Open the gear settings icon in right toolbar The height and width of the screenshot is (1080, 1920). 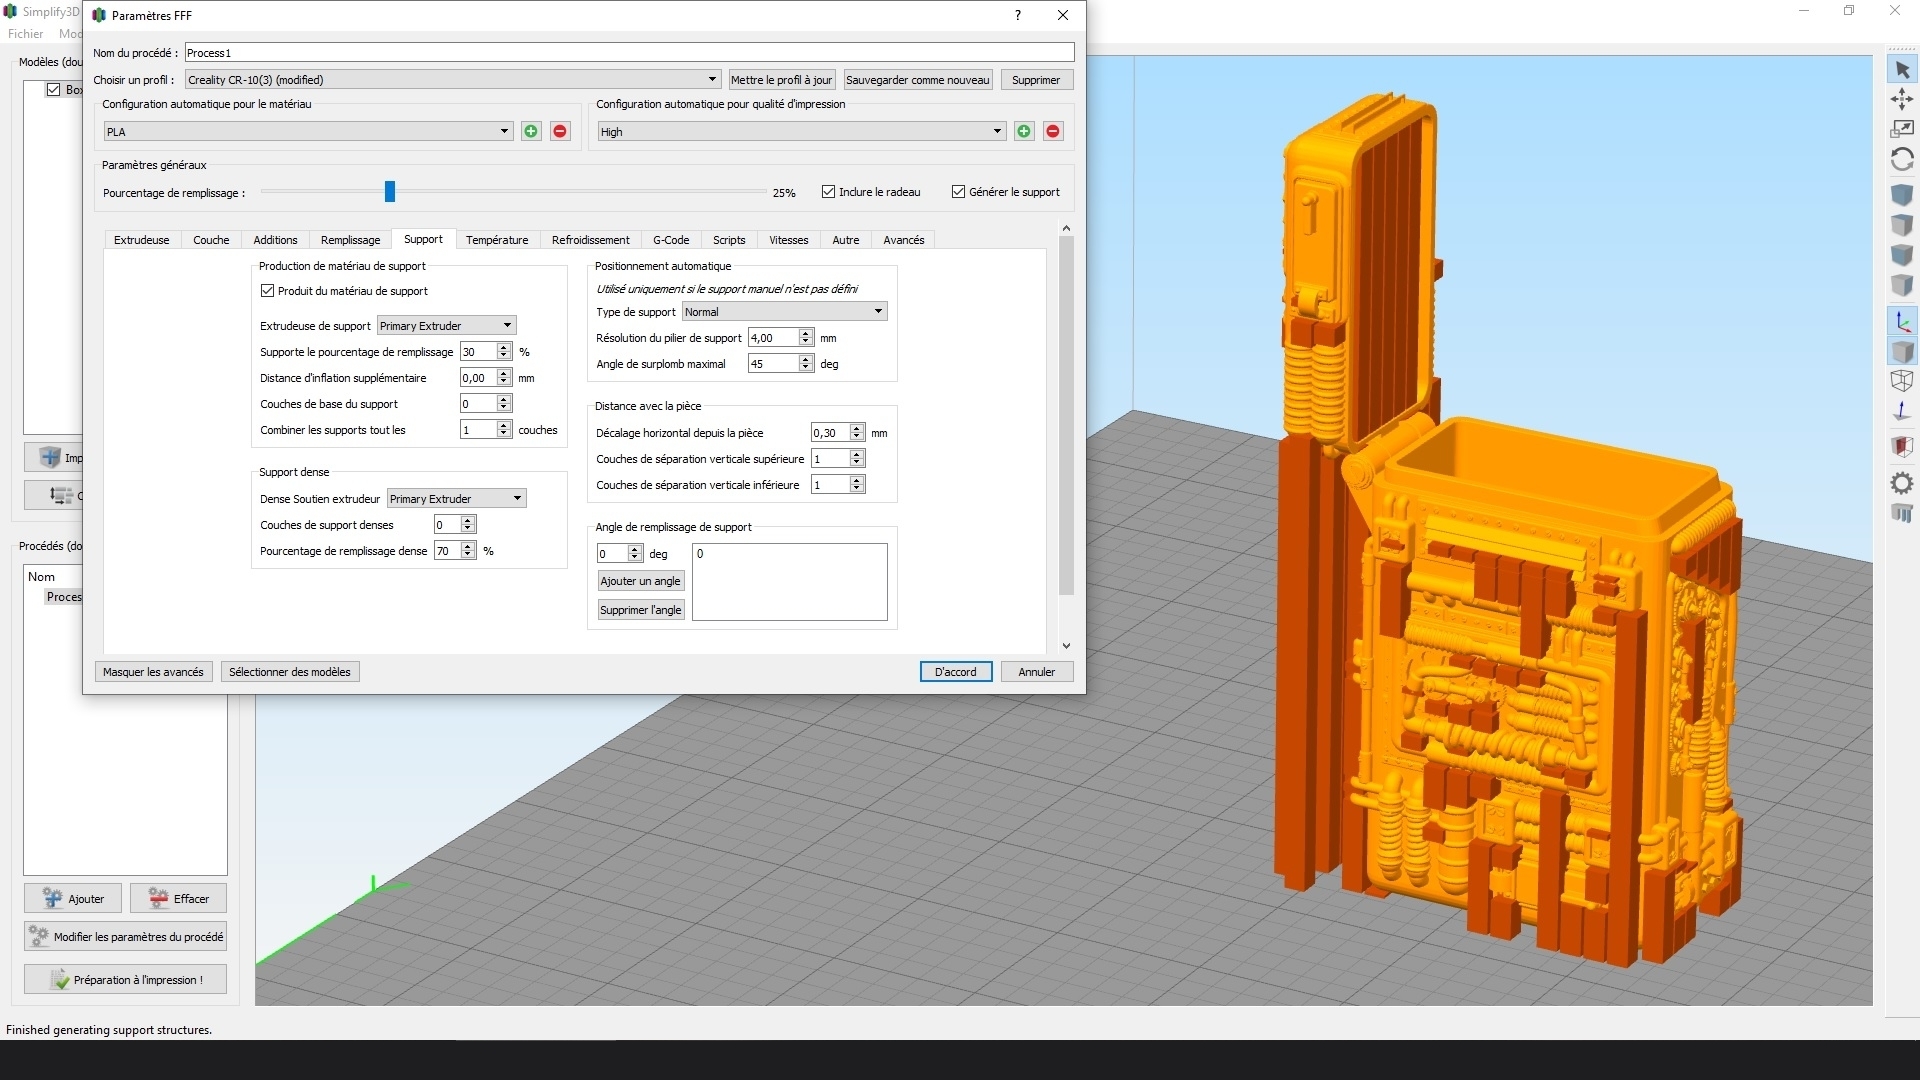(1902, 483)
